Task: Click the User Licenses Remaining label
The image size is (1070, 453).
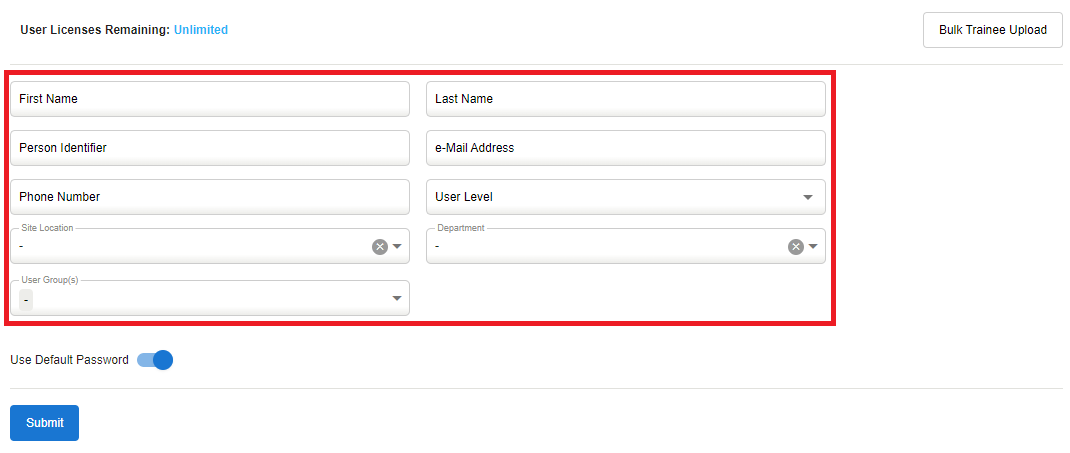Action: pos(95,30)
